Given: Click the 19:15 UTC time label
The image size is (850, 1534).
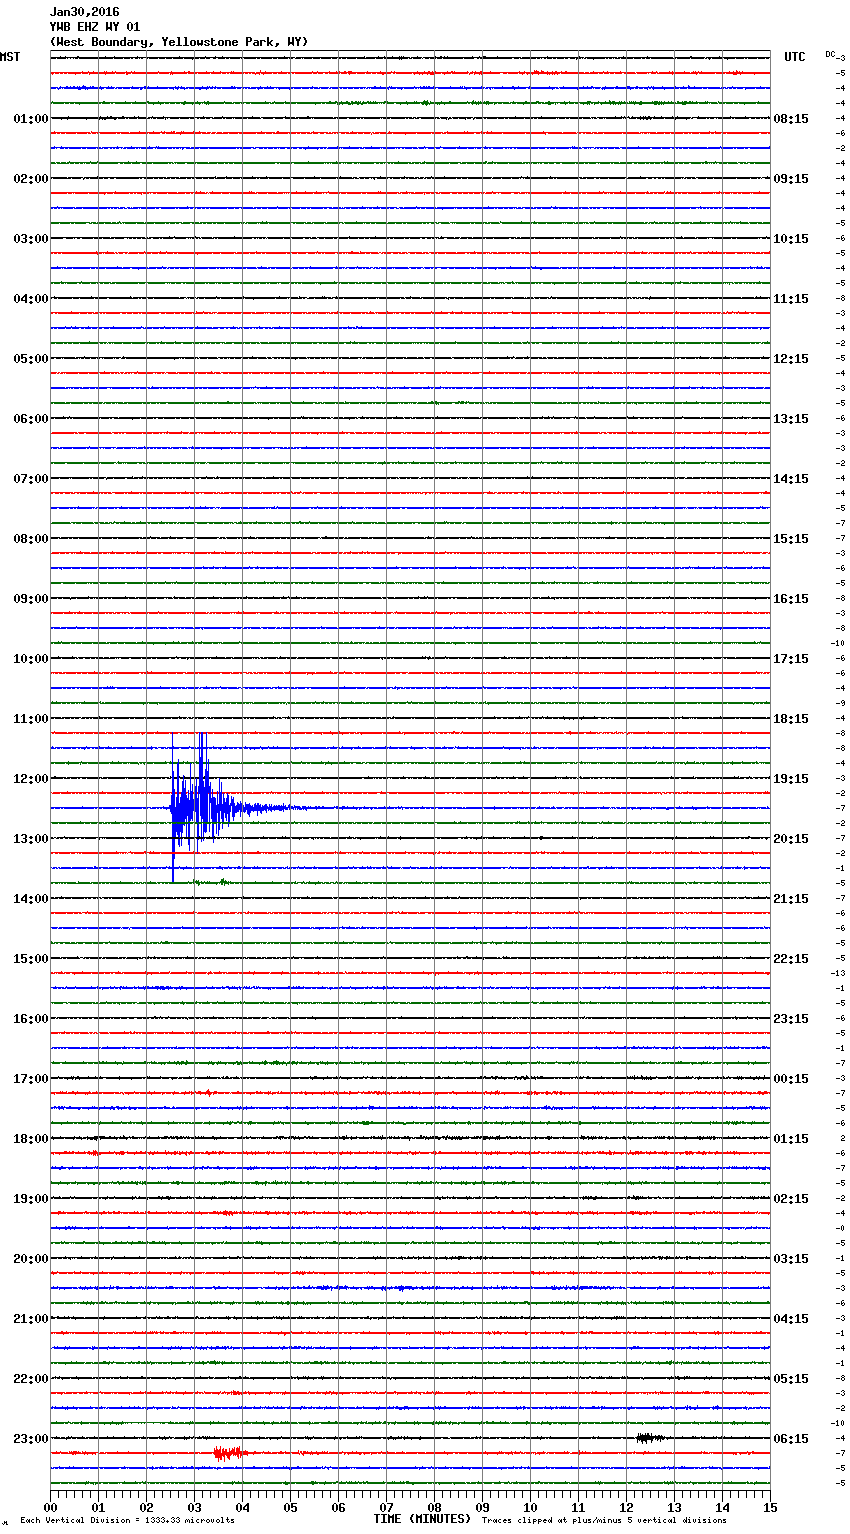Looking at the screenshot, I should pos(791,779).
